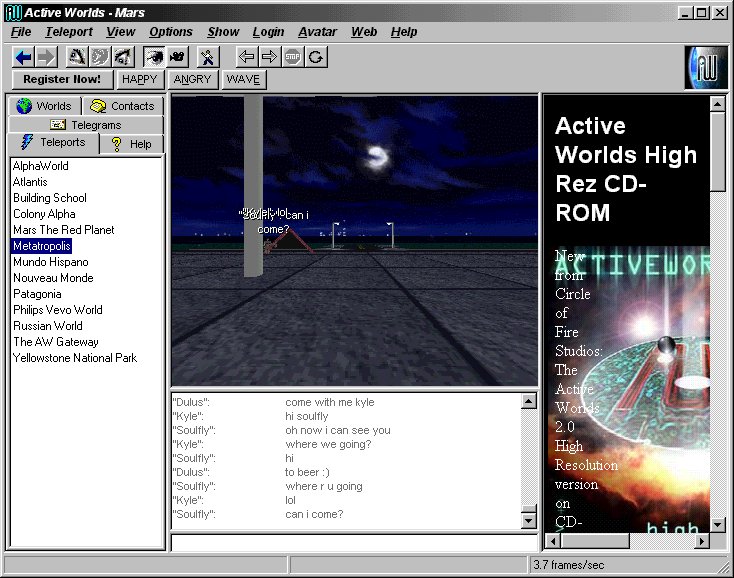Click the grayed-out middle view icon
734x578 pixels.
coord(100,57)
